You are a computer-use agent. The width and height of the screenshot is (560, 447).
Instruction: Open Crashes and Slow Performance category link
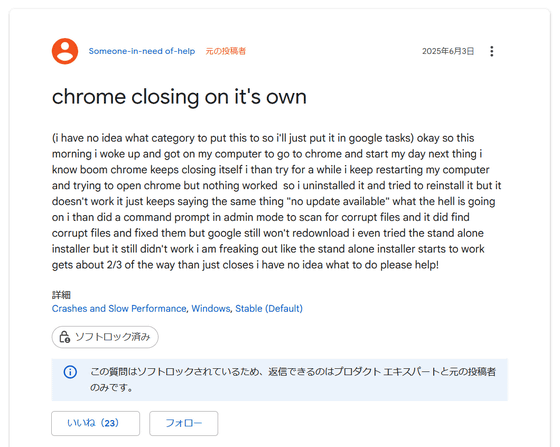coord(119,308)
